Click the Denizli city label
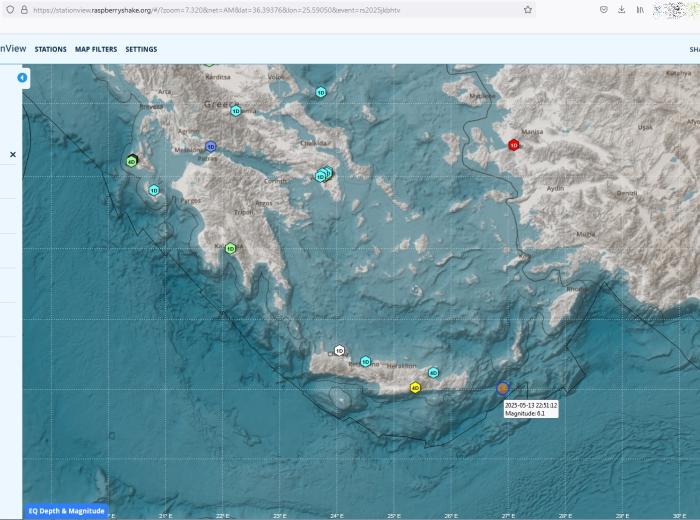This screenshot has height=520, width=700. tap(627, 193)
